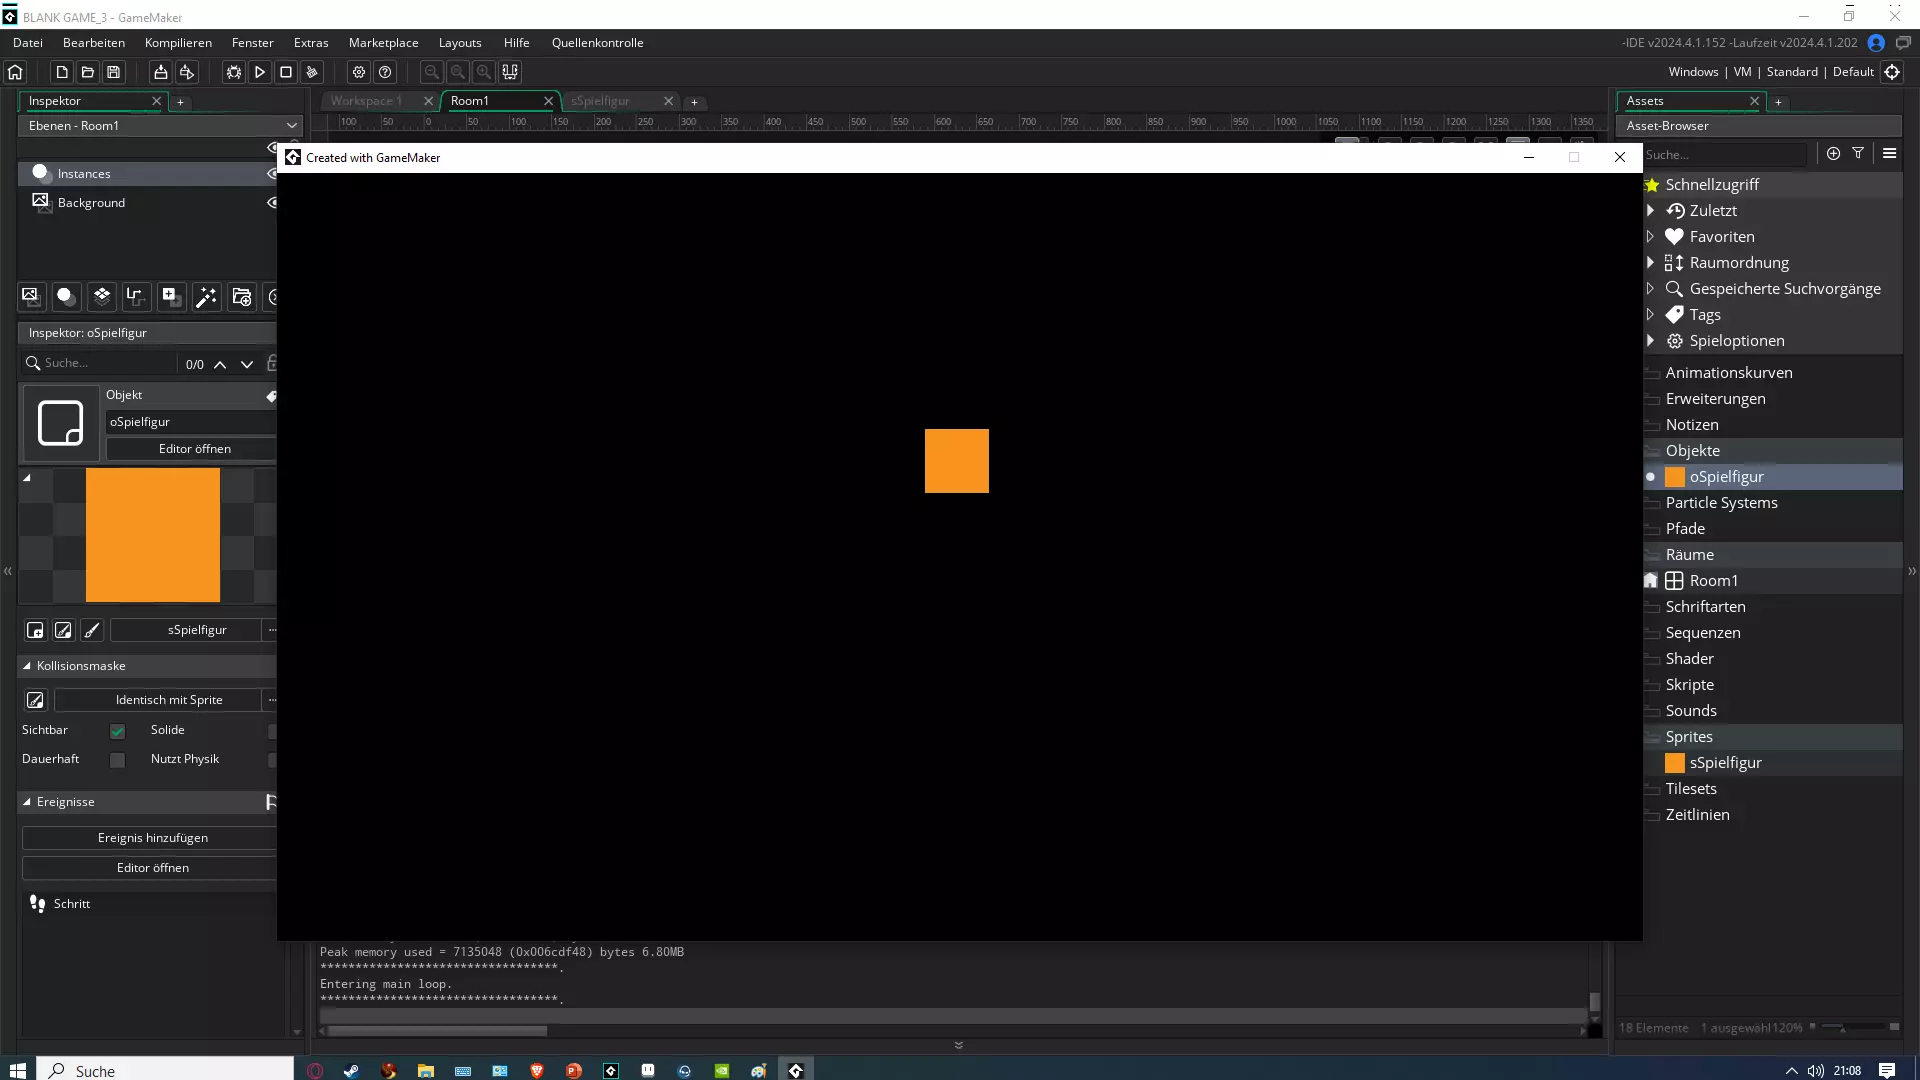Create an asset layer via magic wand icon
Screen dimensions: 1920x1080
(206, 297)
